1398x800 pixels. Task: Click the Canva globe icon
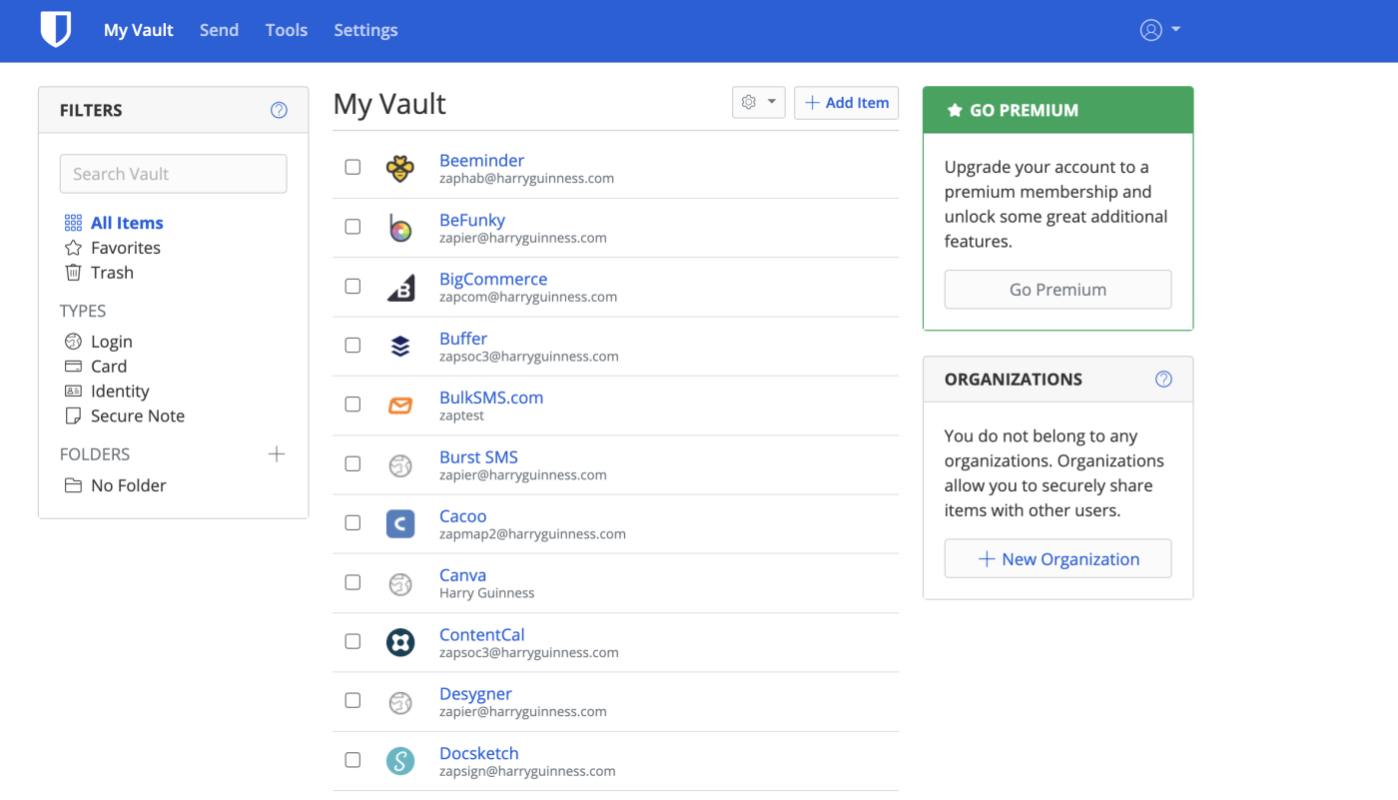click(400, 583)
